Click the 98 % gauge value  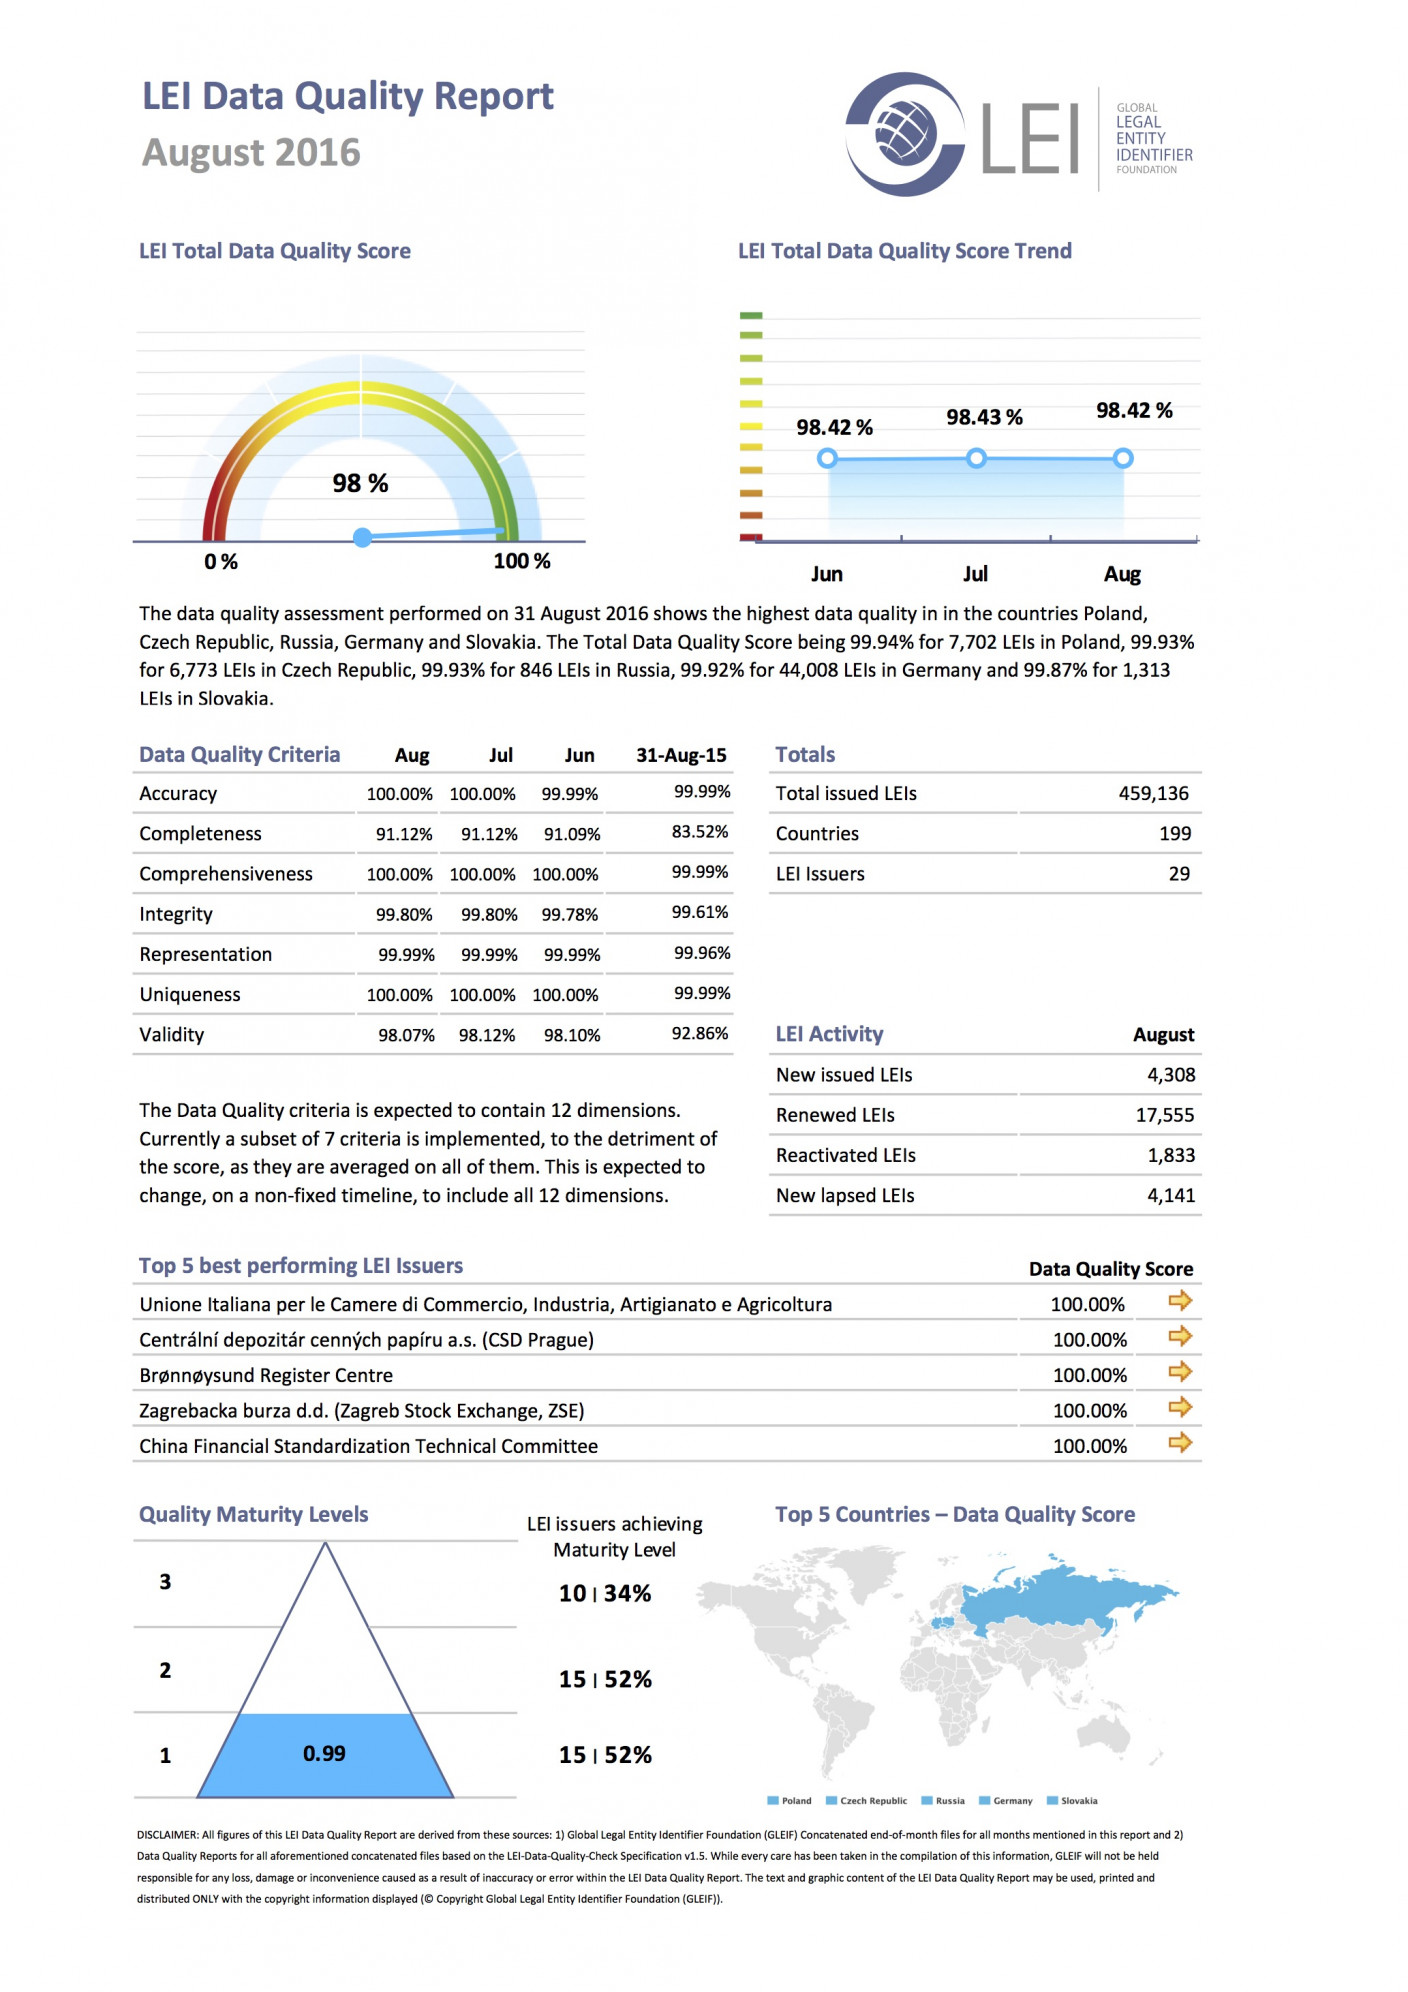(x=360, y=483)
